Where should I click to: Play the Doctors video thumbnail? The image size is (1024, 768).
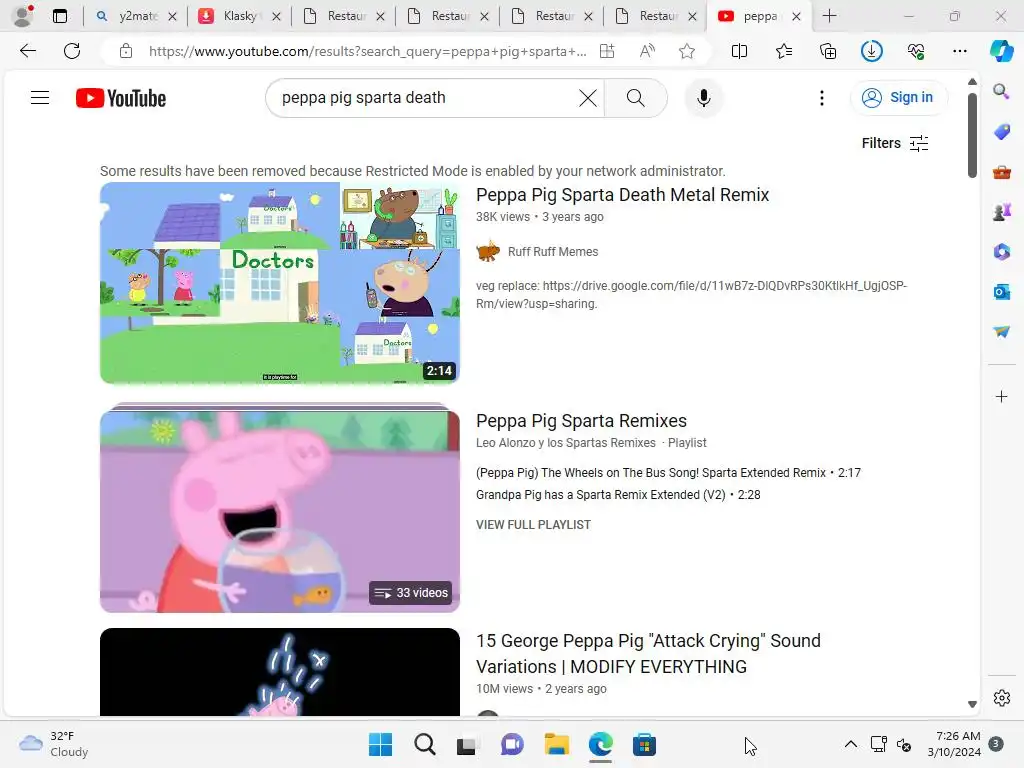tap(280, 283)
